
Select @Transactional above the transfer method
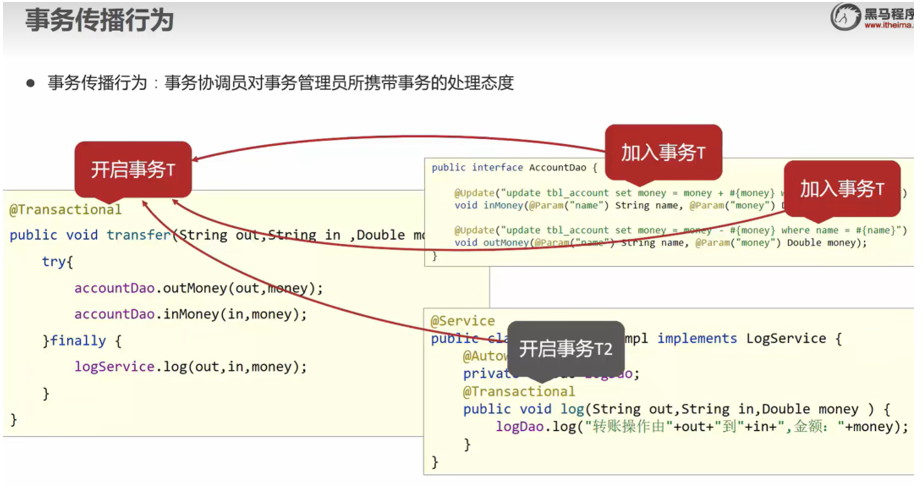pos(65,210)
